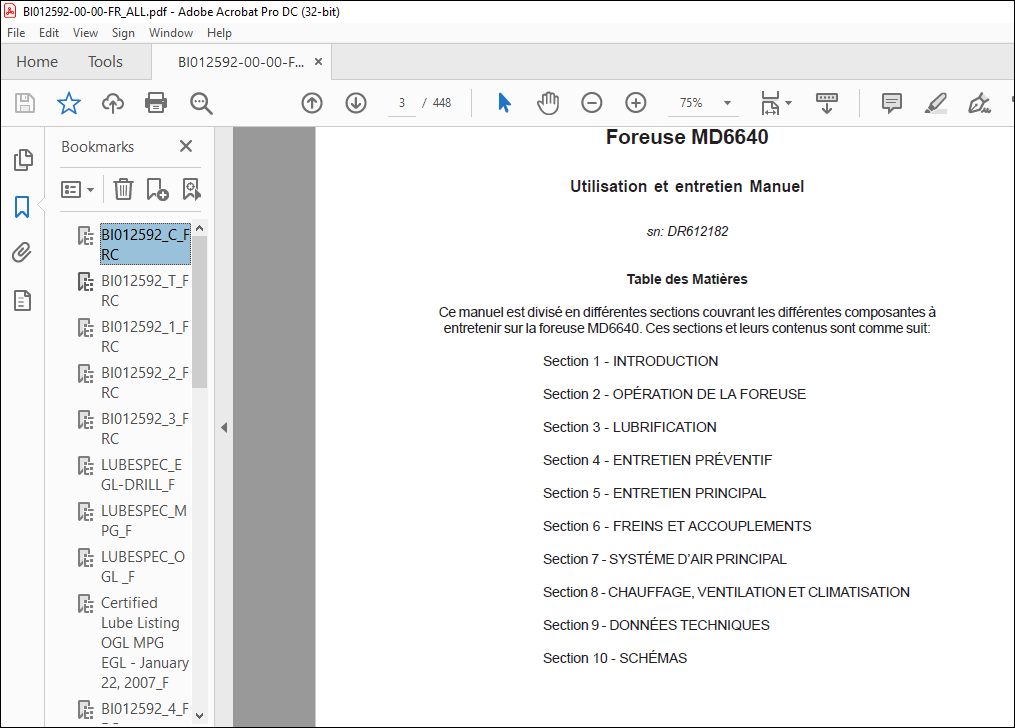The image size is (1015, 728).
Task: Close the BI012592-00-00-F... document tab
Action: 318,61
